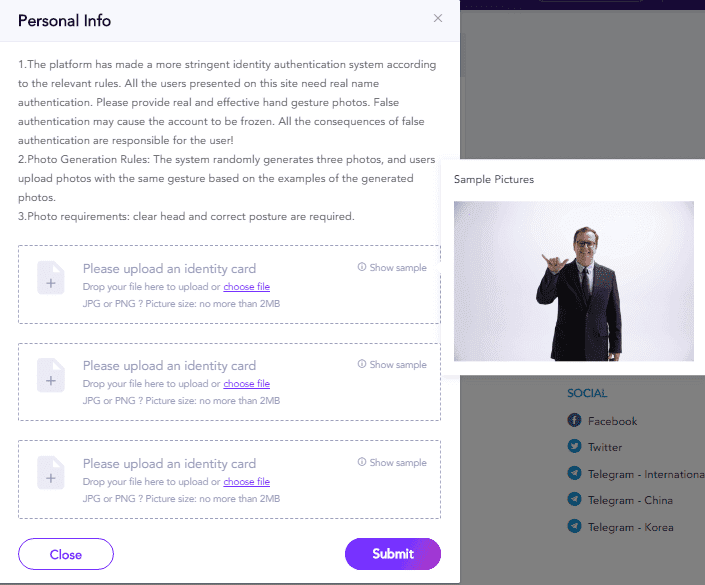Click choose file in third upload box
This screenshot has height=585, width=705.
(246, 482)
